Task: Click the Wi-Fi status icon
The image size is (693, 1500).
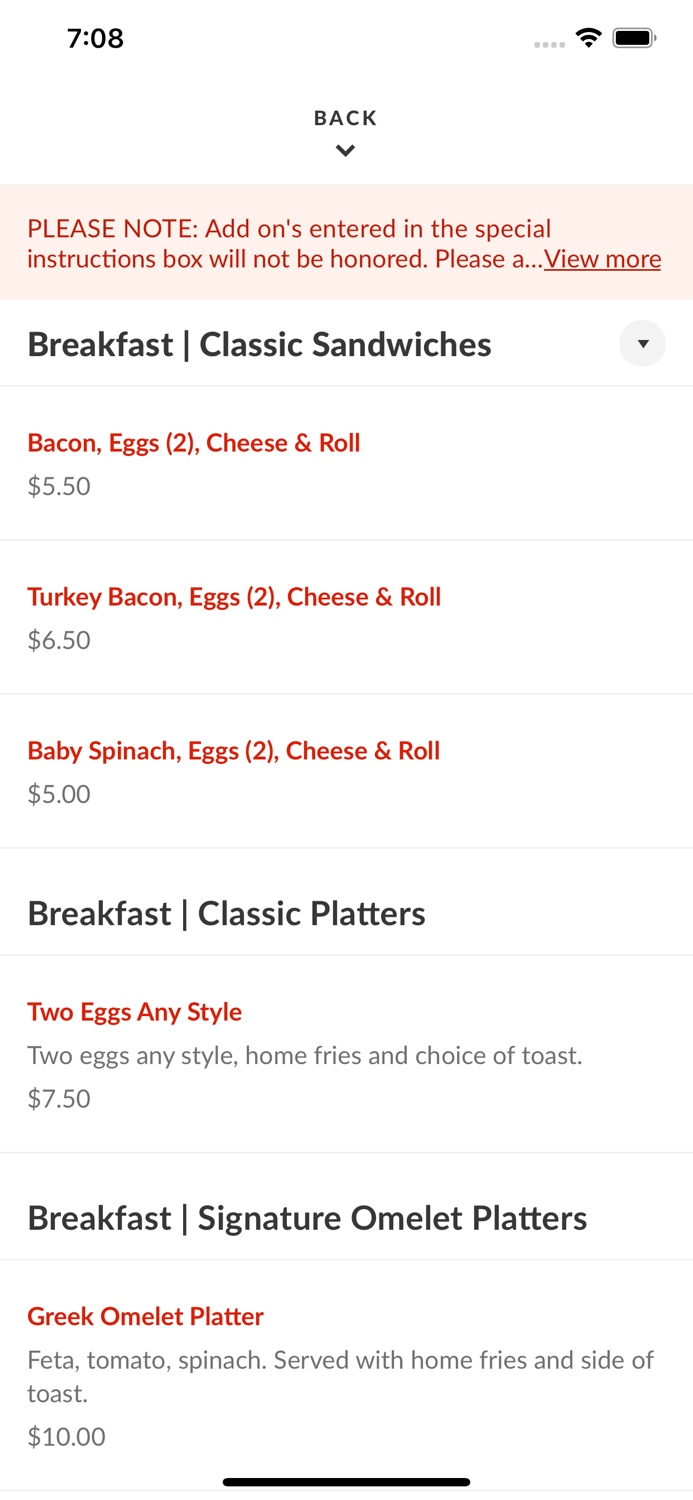Action: 588,37
